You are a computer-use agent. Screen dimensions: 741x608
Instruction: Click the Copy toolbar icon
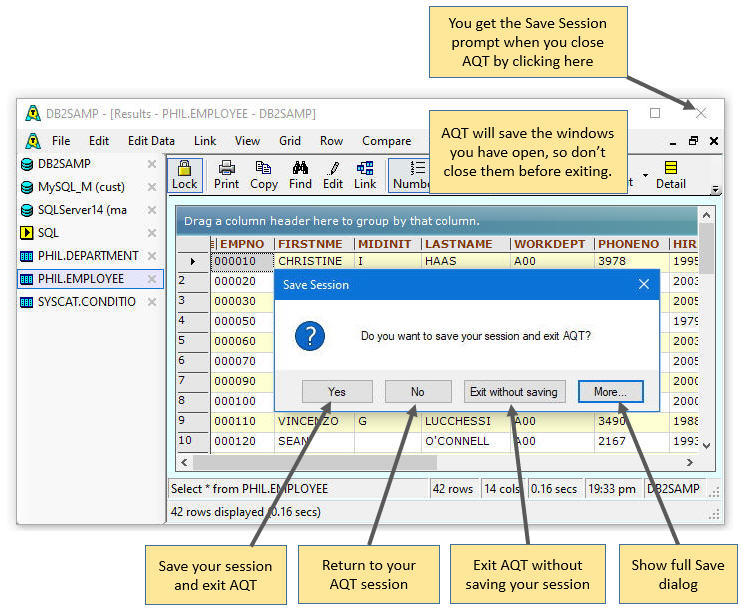pyautogui.click(x=264, y=175)
